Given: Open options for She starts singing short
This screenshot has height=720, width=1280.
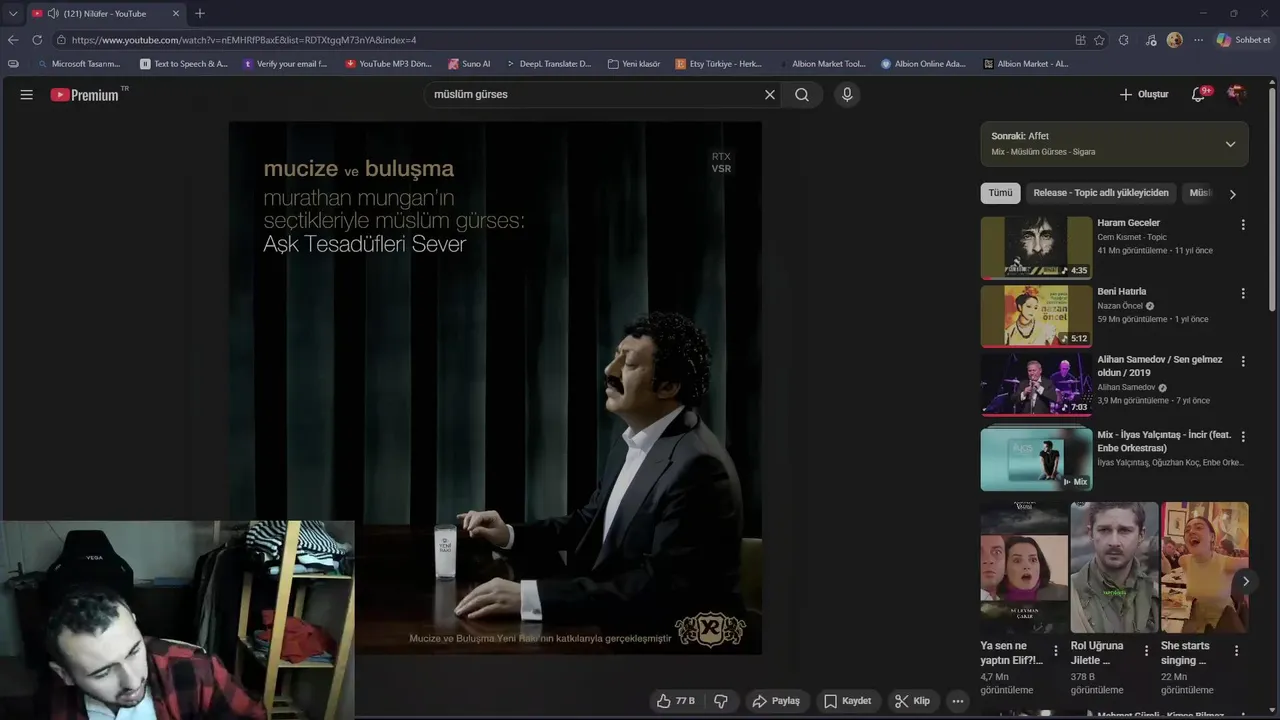Looking at the screenshot, I should [1236, 651].
